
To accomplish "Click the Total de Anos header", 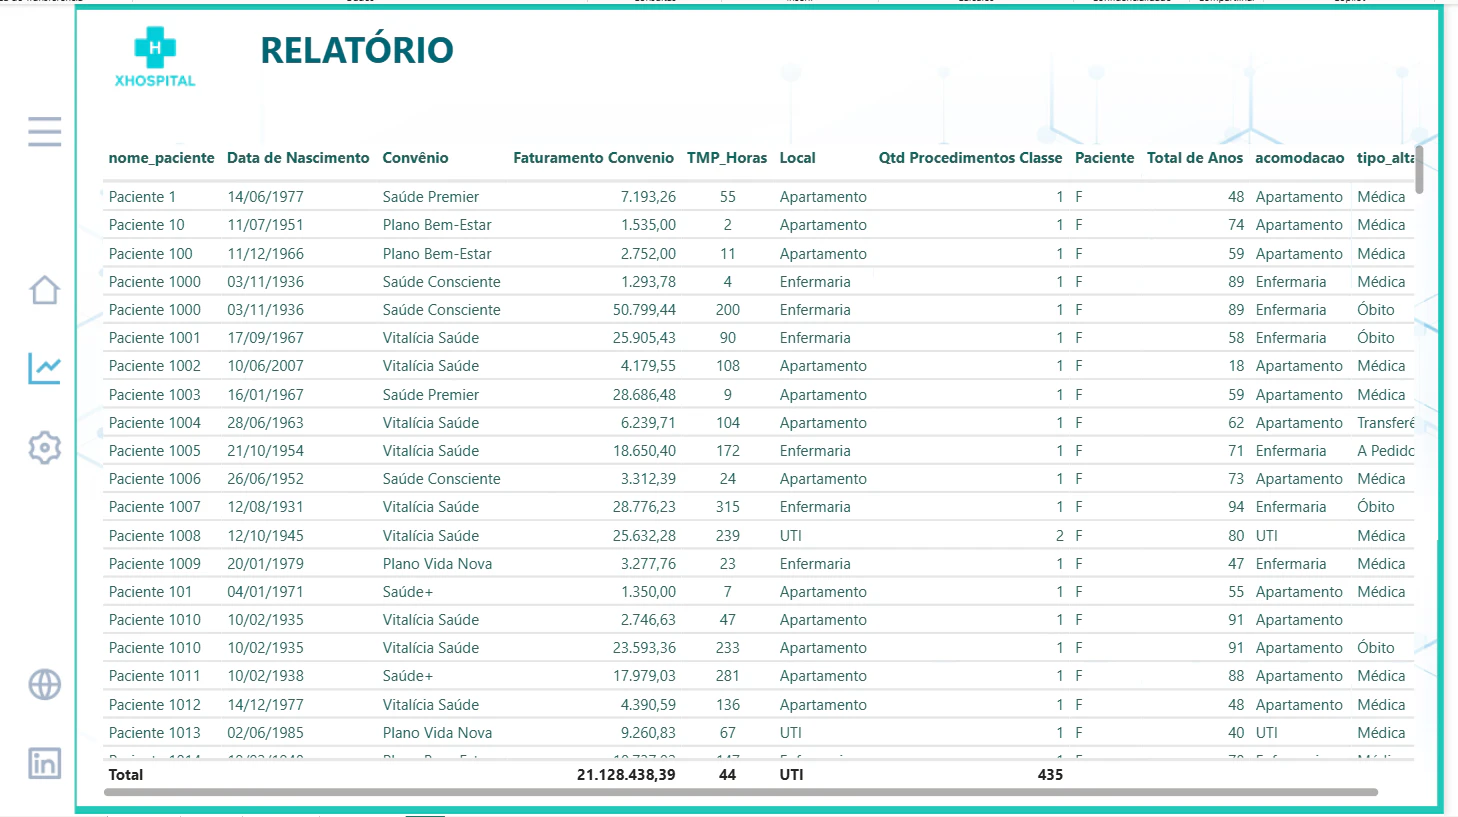I will 1195,158.
